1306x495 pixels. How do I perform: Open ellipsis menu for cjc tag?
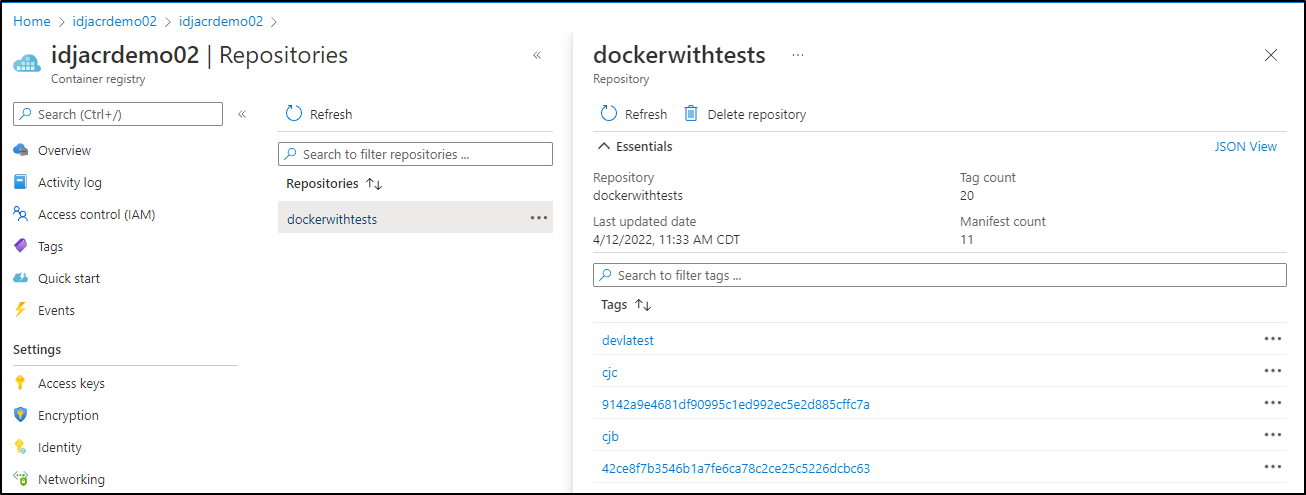coord(1272,371)
